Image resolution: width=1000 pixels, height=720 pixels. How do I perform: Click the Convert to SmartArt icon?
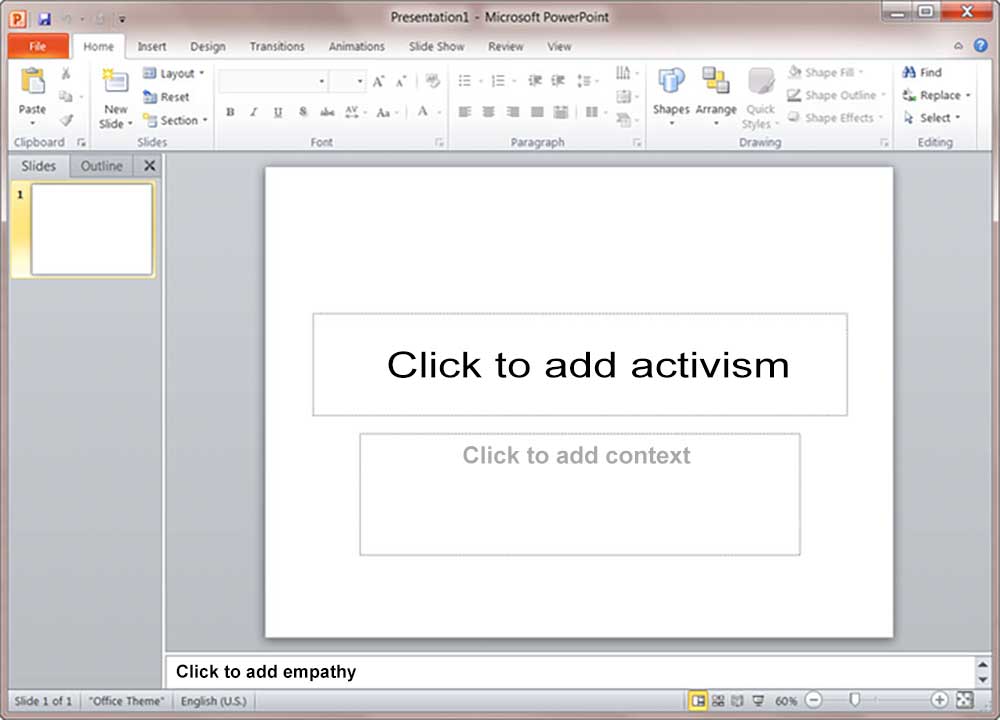click(624, 119)
